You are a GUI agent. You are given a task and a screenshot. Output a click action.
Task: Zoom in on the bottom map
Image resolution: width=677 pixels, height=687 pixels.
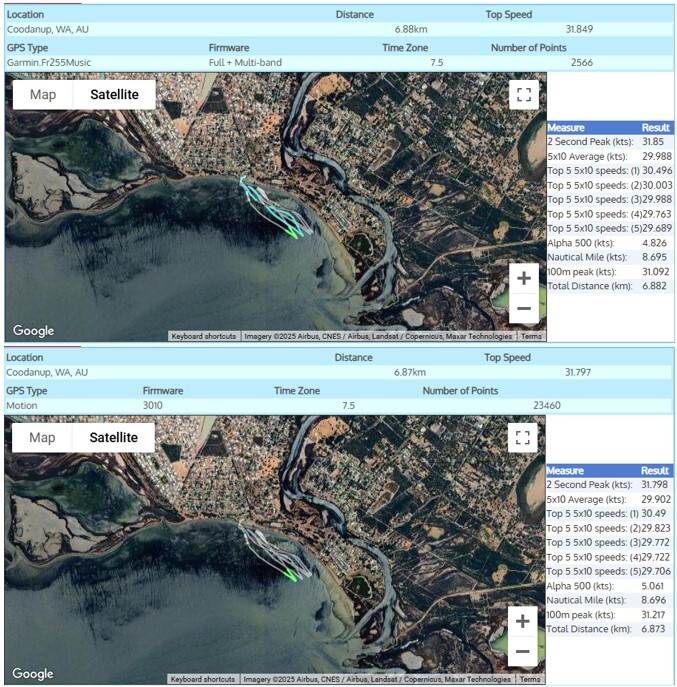[523, 621]
